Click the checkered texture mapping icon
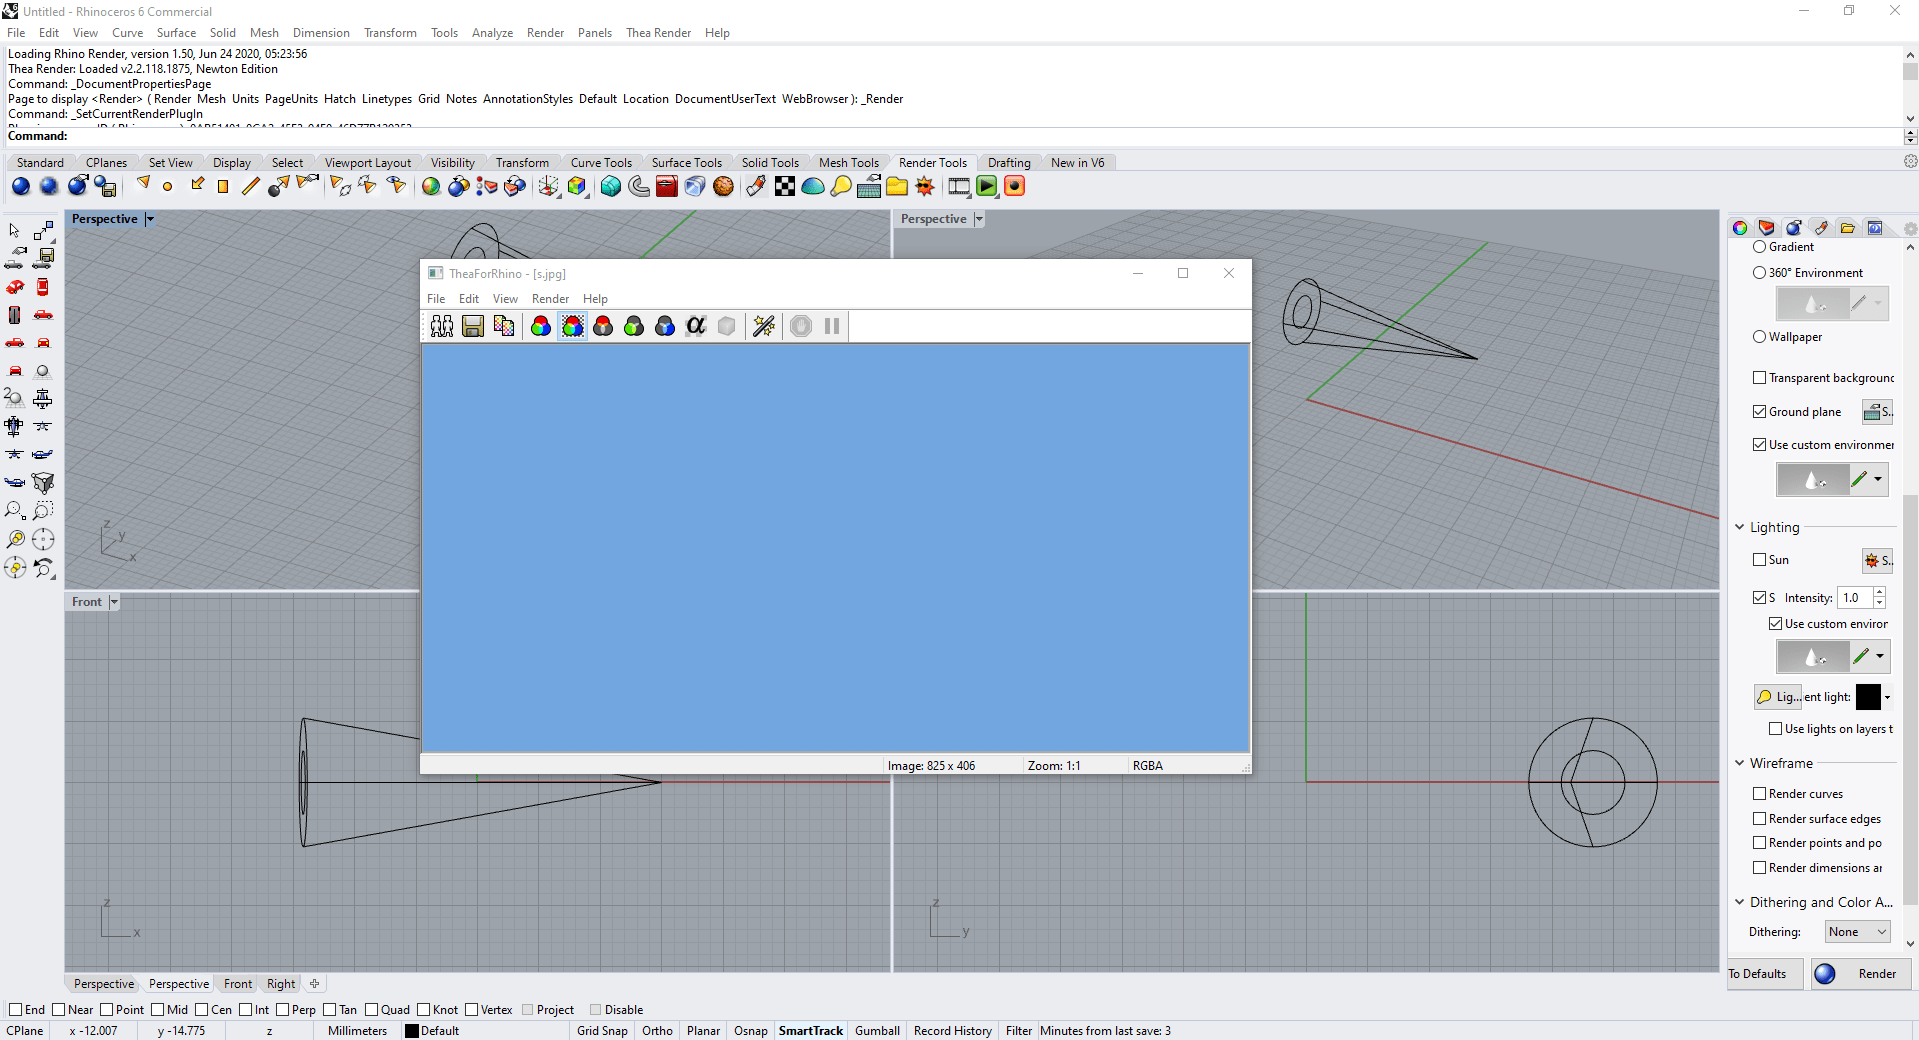 pyautogui.click(x=785, y=186)
